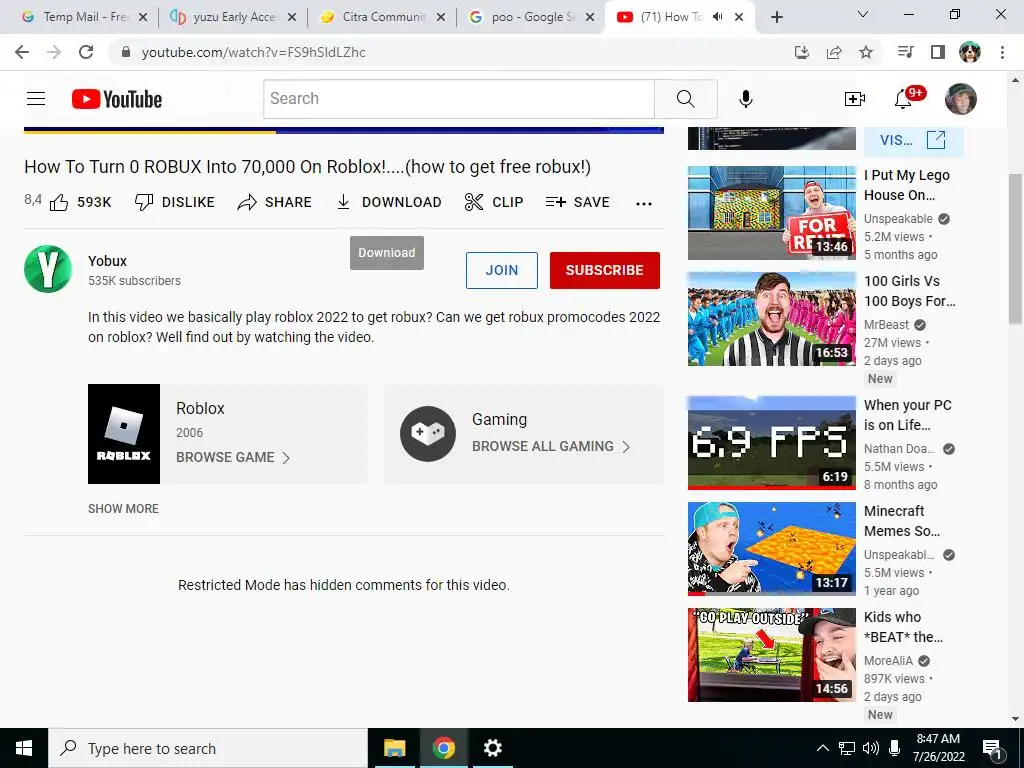Dislike the video
Viewport: 1024px width, 768px height.
click(174, 202)
